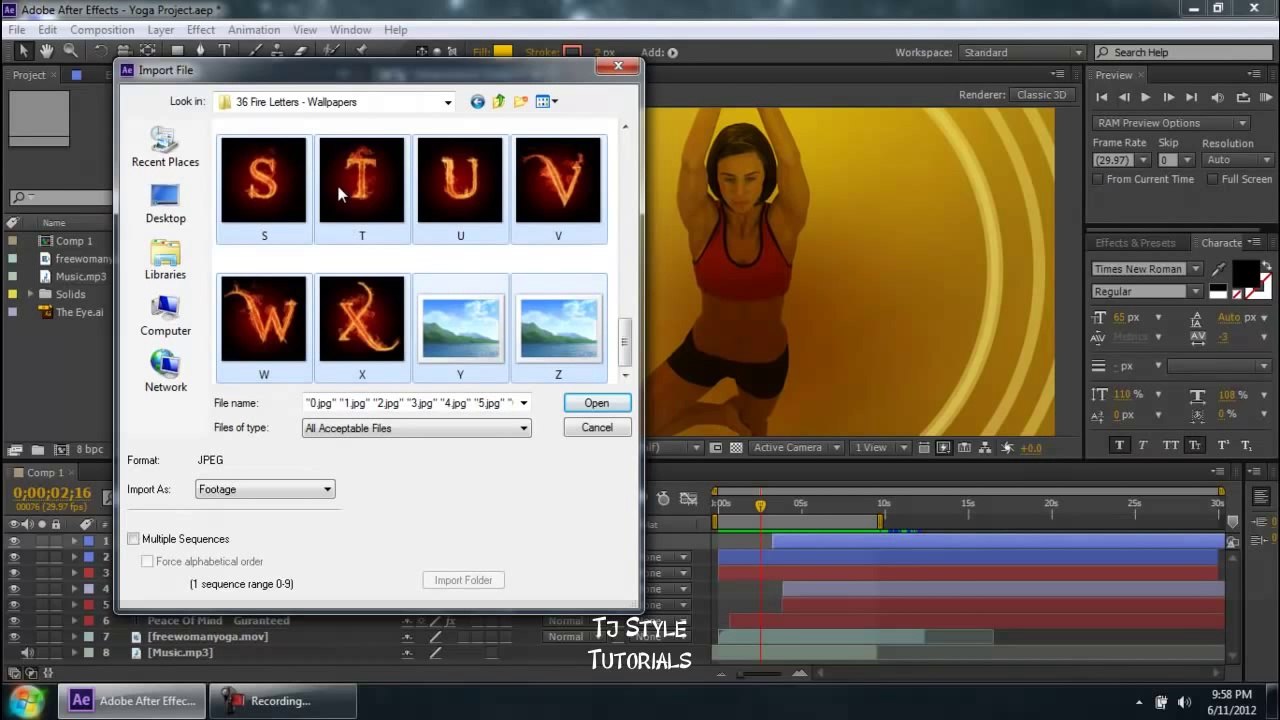Hide layer 4 with eye toggle
This screenshot has height=720, width=1280.
tap(14, 589)
